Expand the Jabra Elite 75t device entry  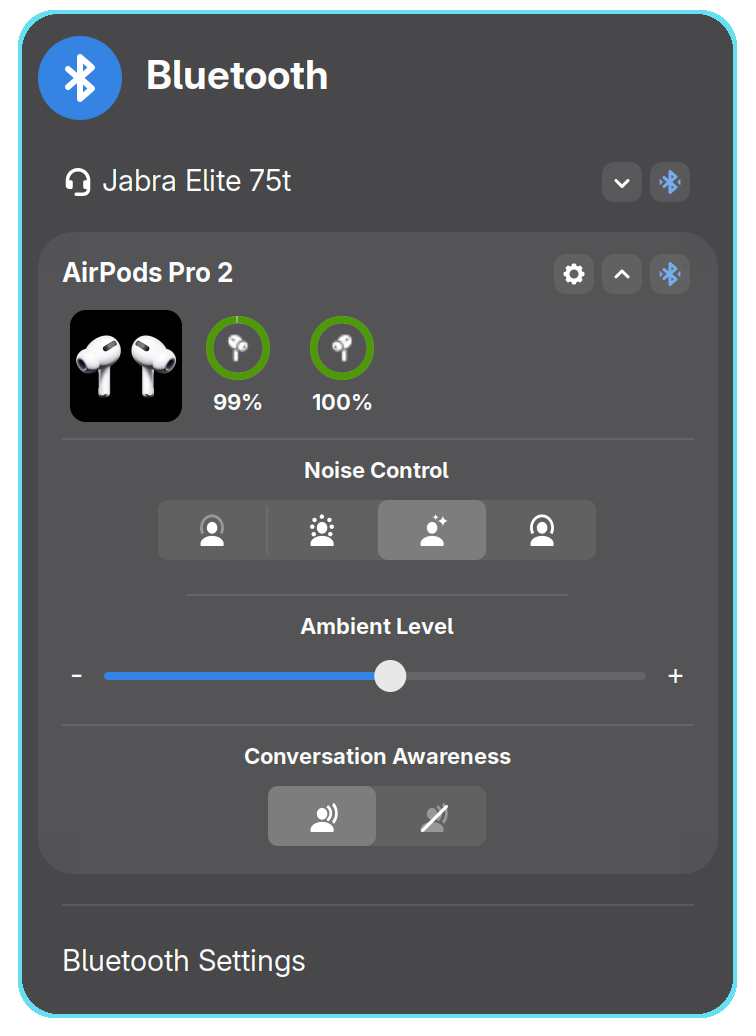(621, 183)
